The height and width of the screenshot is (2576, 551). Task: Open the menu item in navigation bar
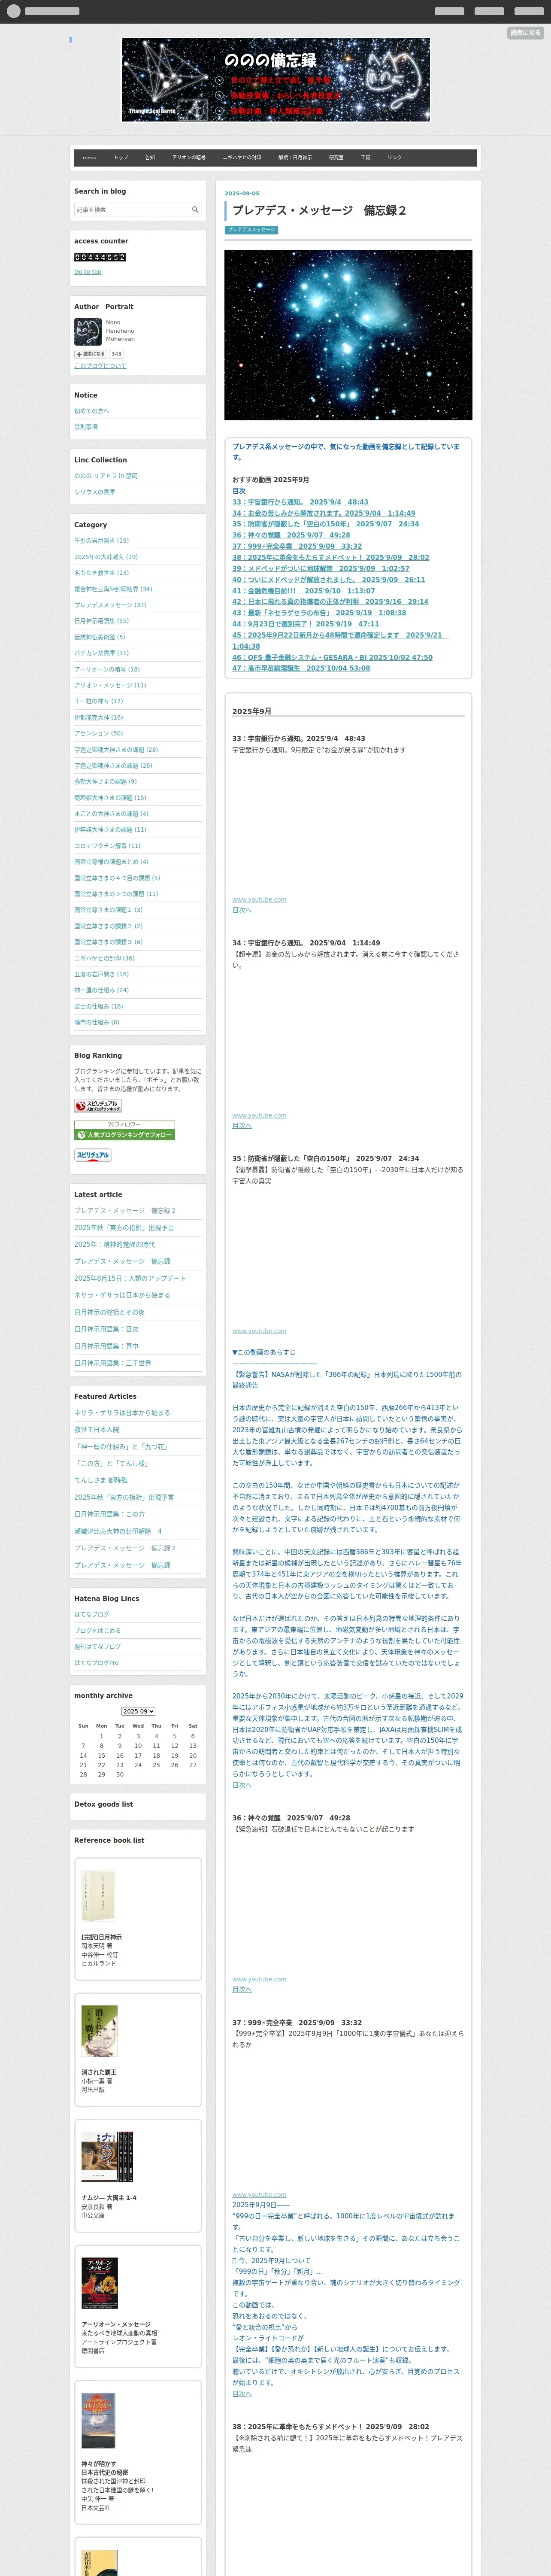pyautogui.click(x=90, y=157)
